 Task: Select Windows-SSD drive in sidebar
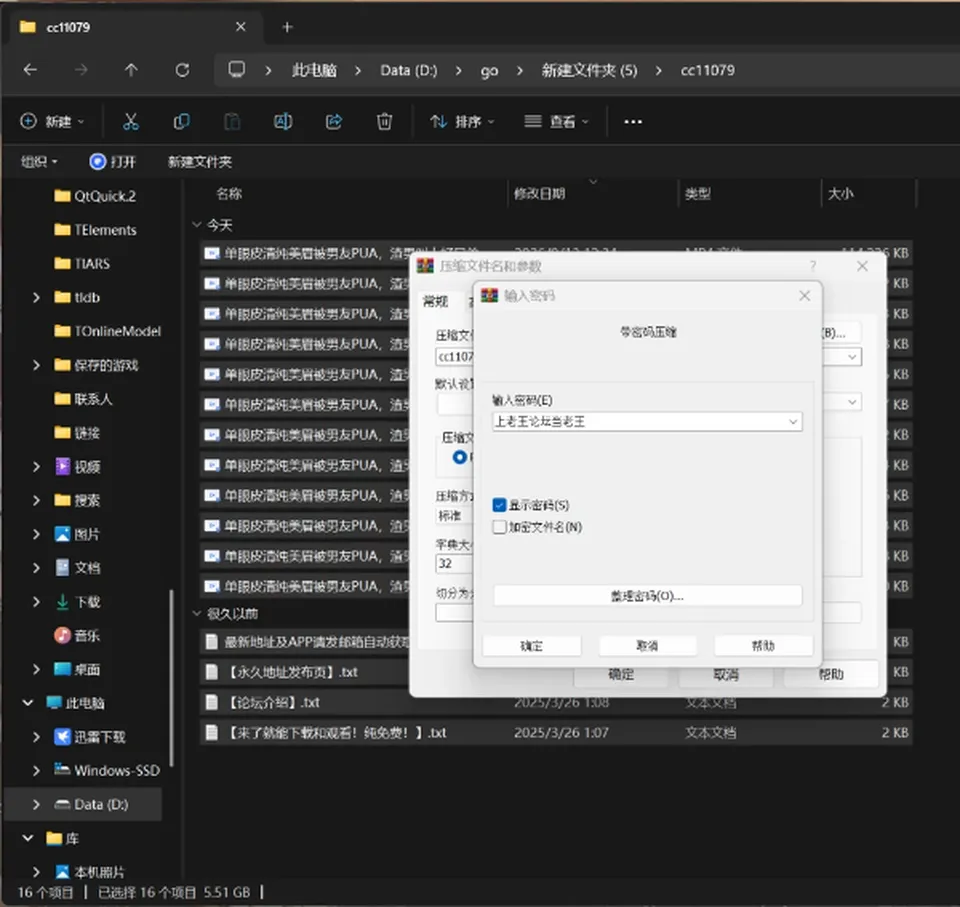coord(107,770)
